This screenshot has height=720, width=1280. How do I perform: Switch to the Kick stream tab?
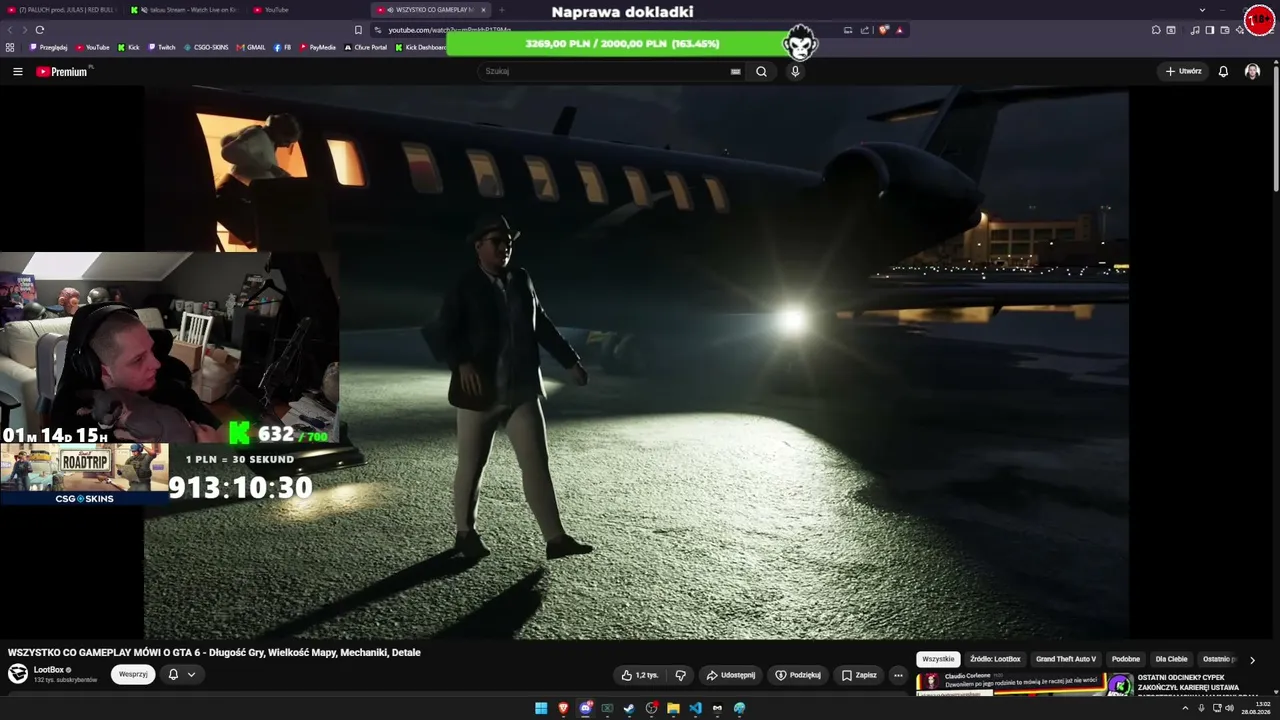pyautogui.click(x=185, y=10)
